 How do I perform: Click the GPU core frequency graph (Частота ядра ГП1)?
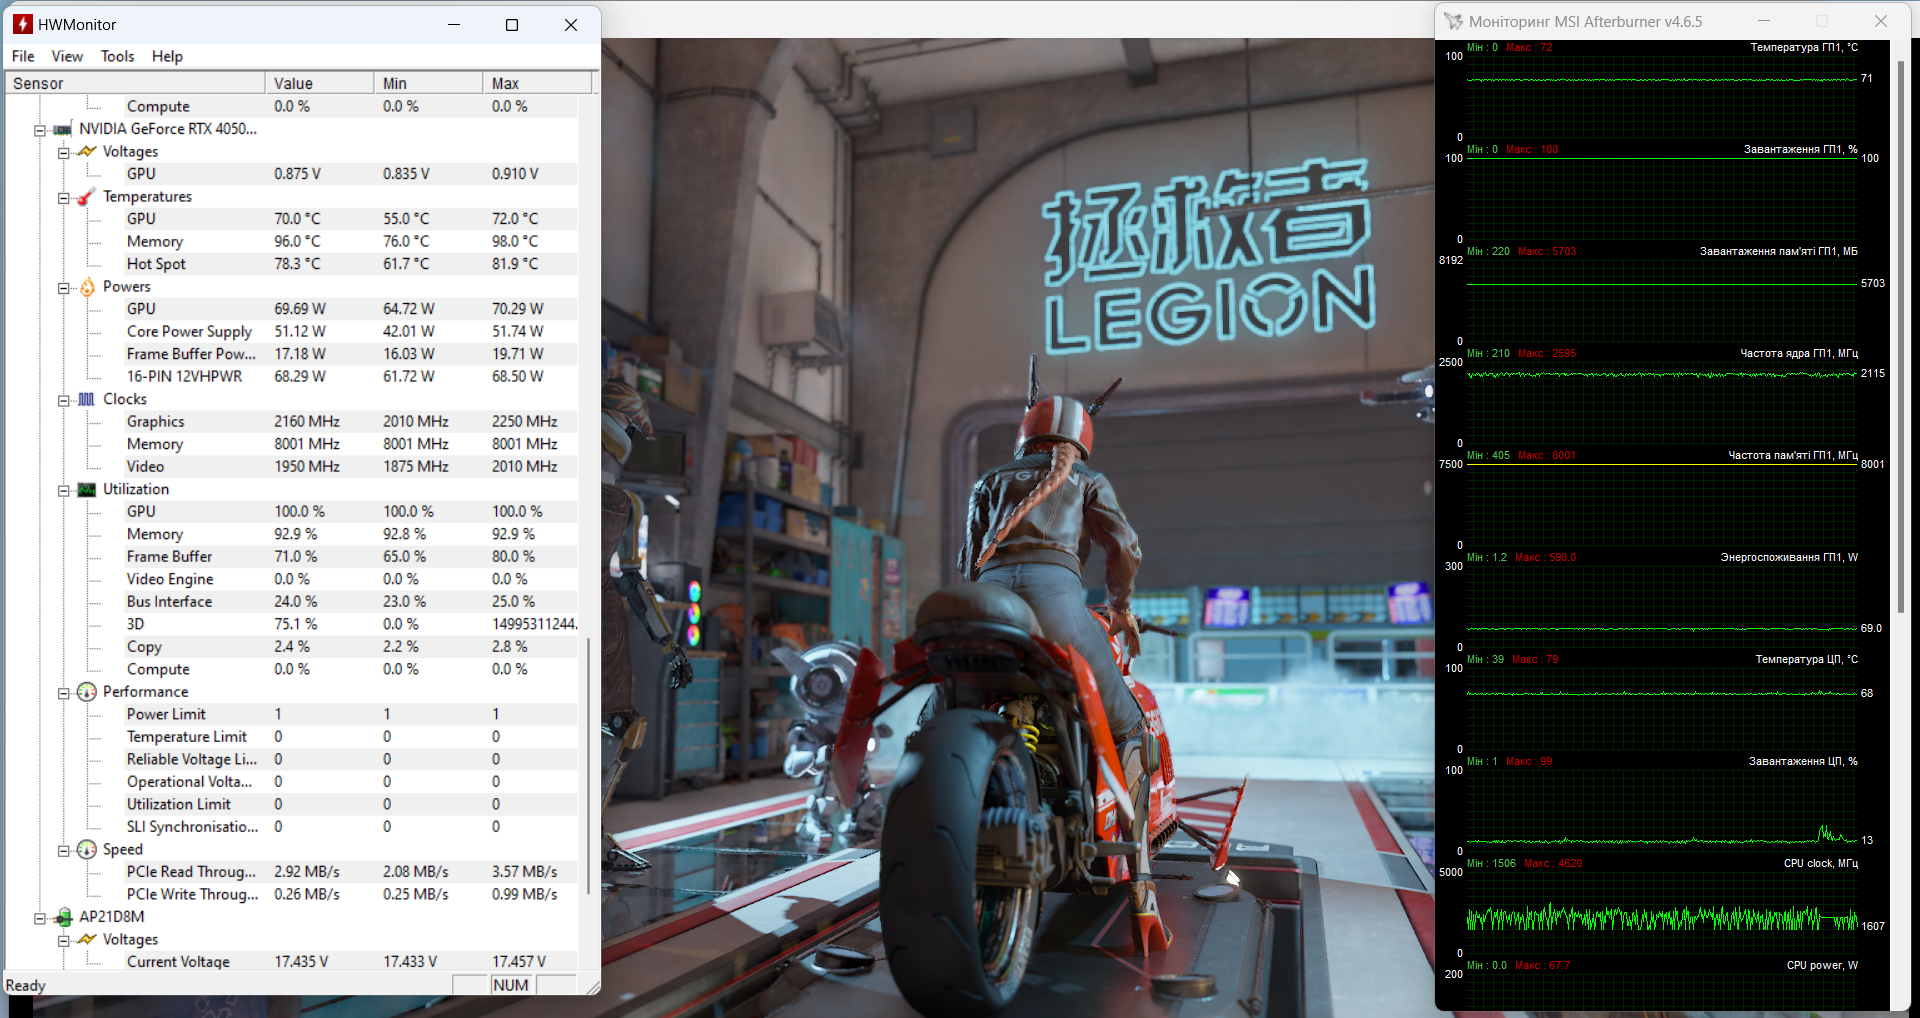pyautogui.click(x=1662, y=401)
